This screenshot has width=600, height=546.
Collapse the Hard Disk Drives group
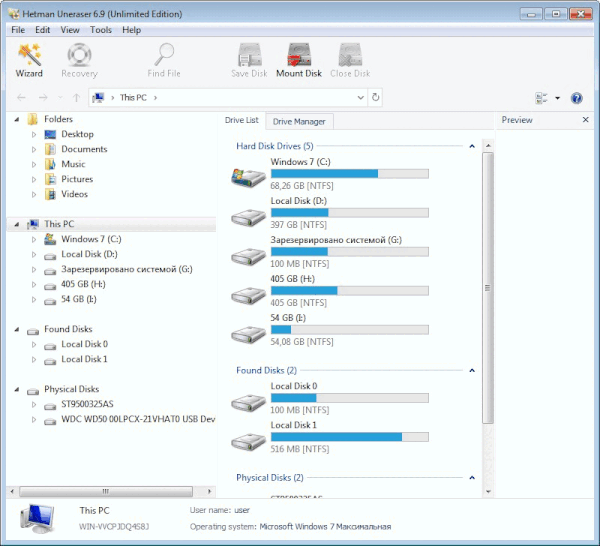472,146
